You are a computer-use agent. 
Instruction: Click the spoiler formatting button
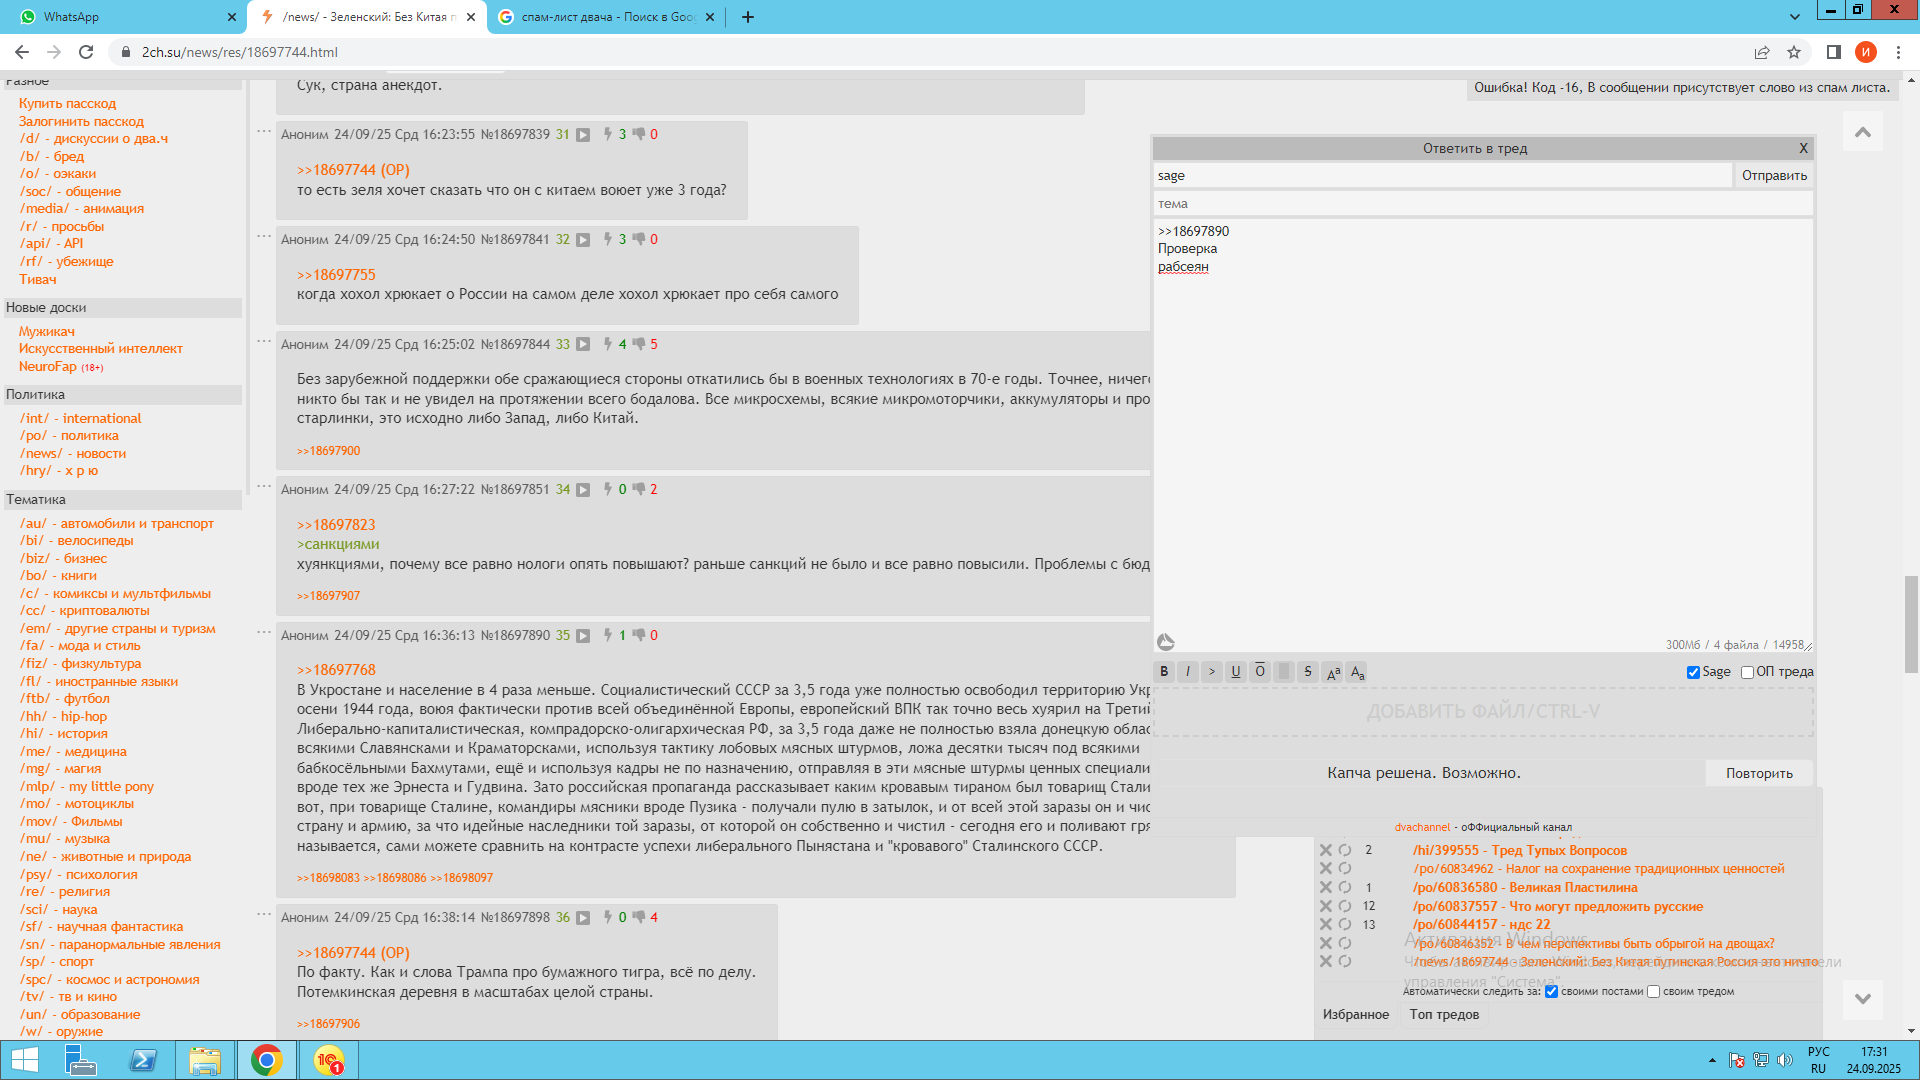[x=1284, y=672]
